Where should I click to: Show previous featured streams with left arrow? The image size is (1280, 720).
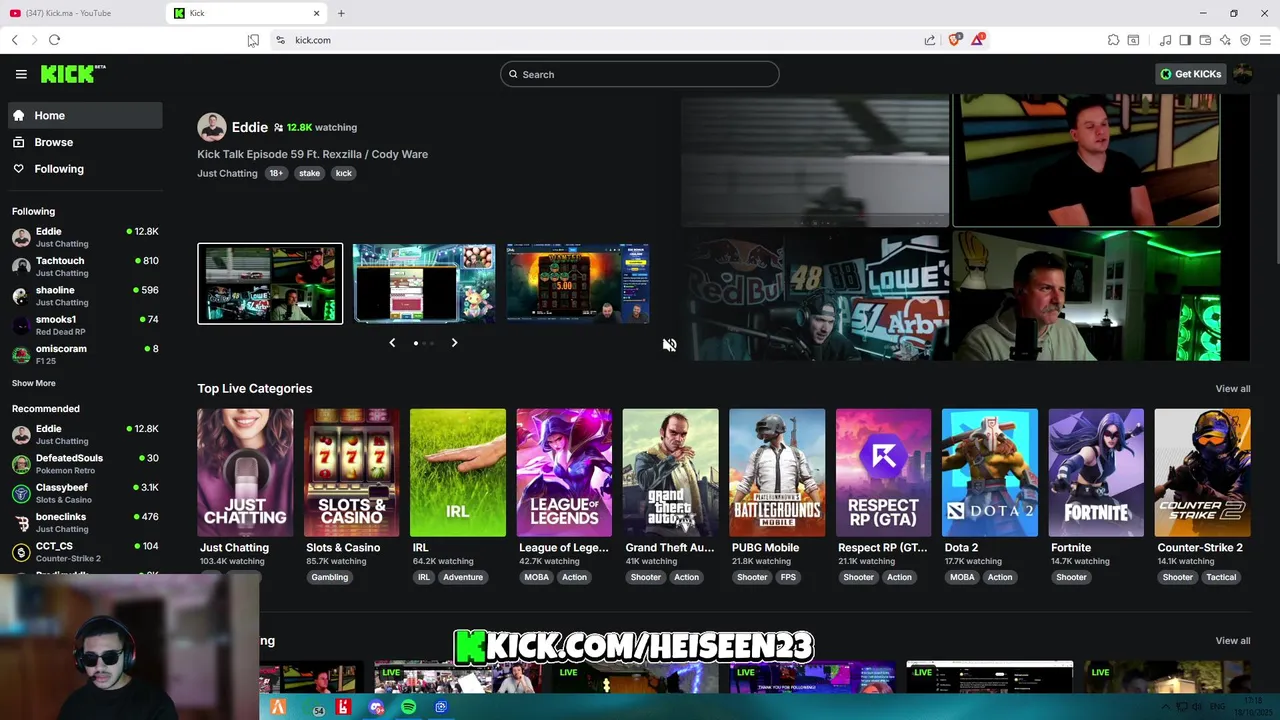click(x=392, y=343)
